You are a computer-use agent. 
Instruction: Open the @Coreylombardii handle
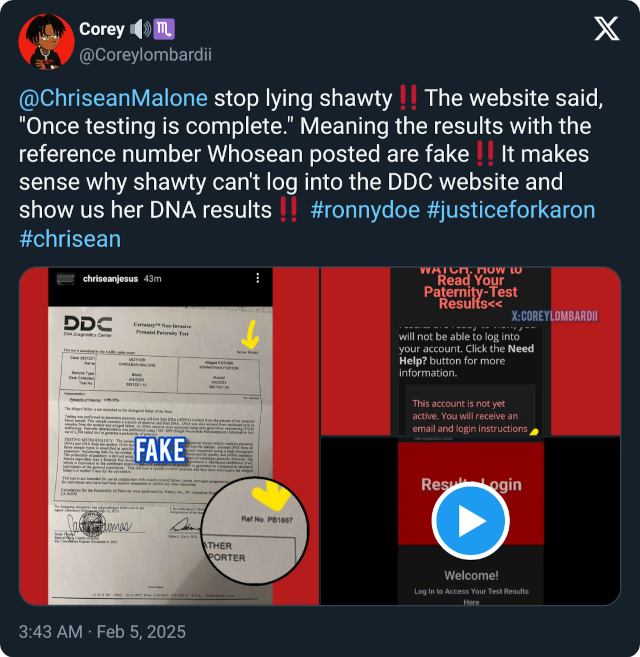click(x=145, y=55)
